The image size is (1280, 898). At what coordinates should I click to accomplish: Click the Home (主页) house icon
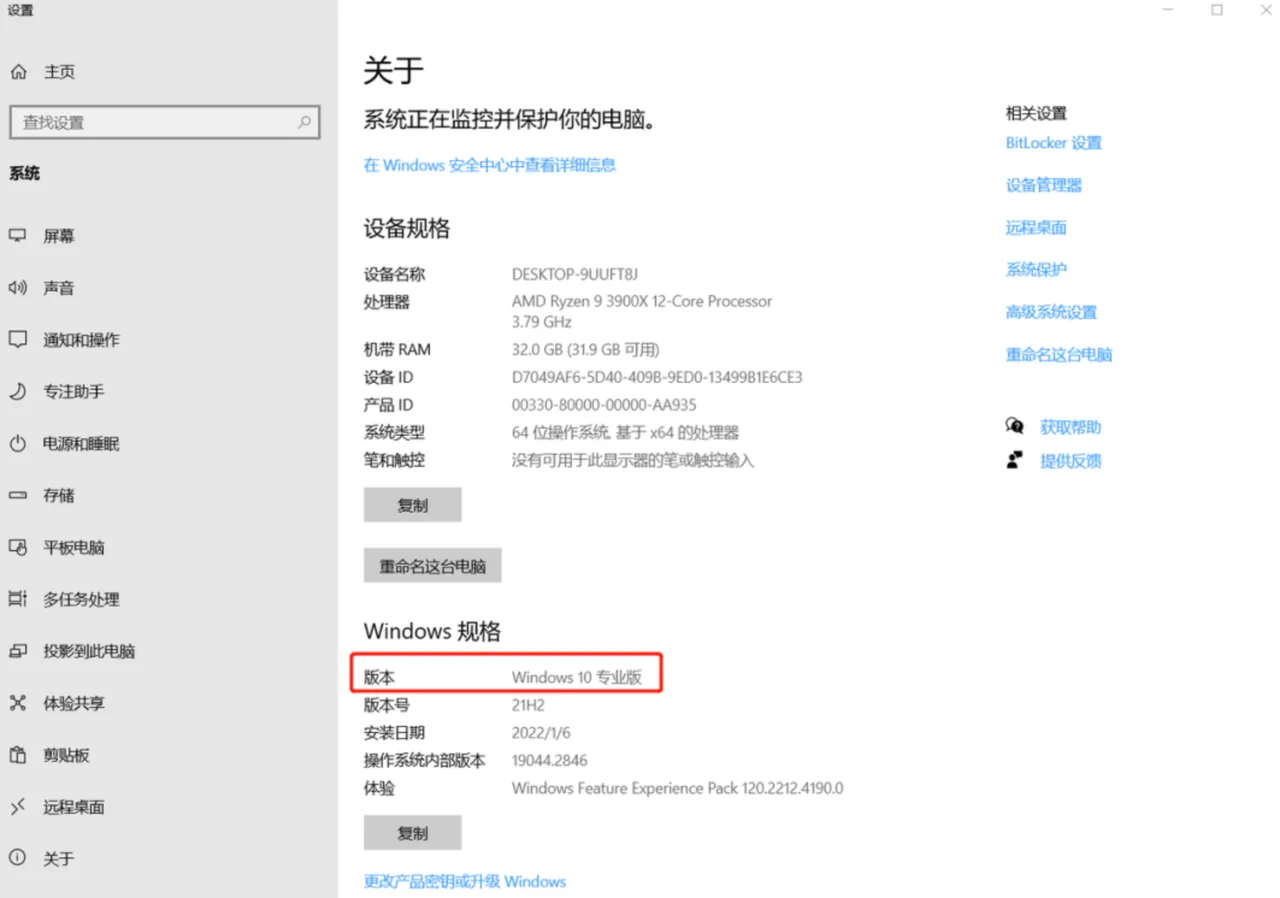[18, 72]
